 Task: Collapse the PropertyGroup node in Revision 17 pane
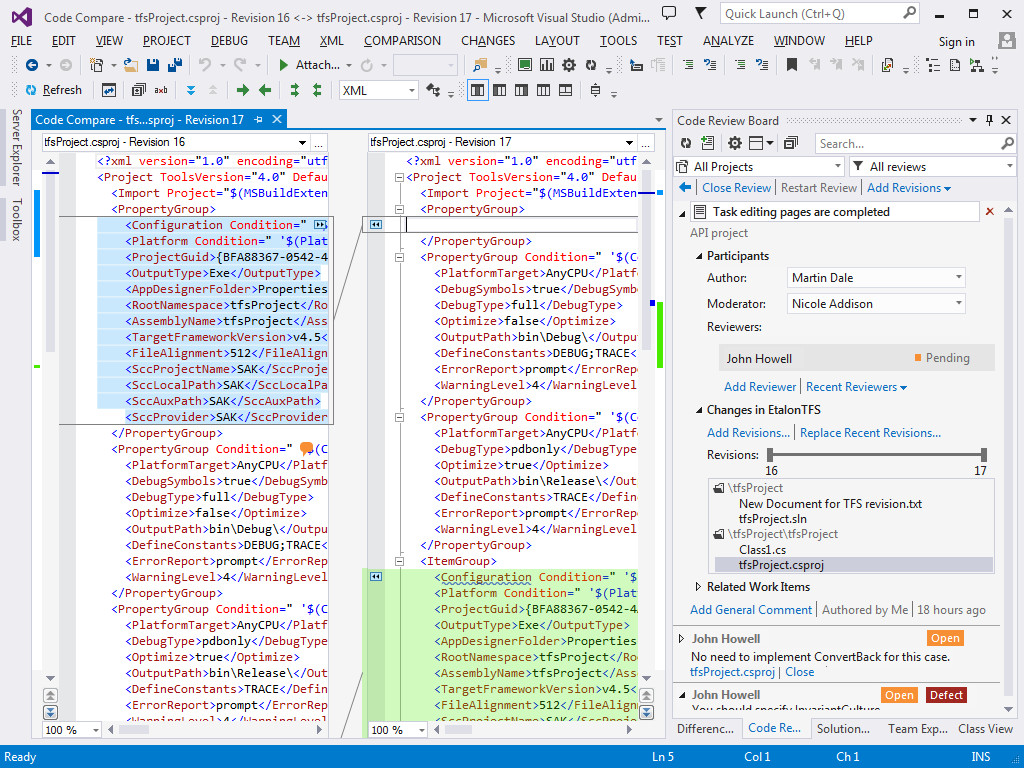[400, 209]
